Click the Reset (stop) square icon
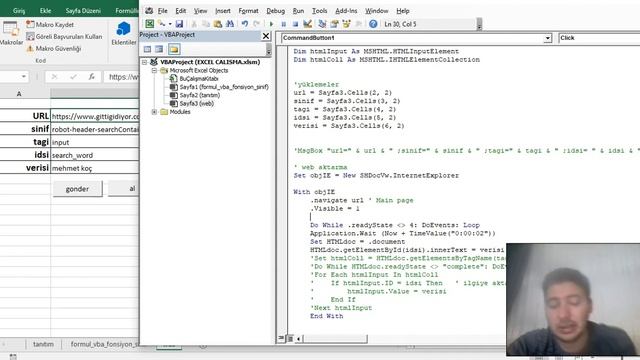The height and width of the screenshot is (360, 640). point(295,24)
